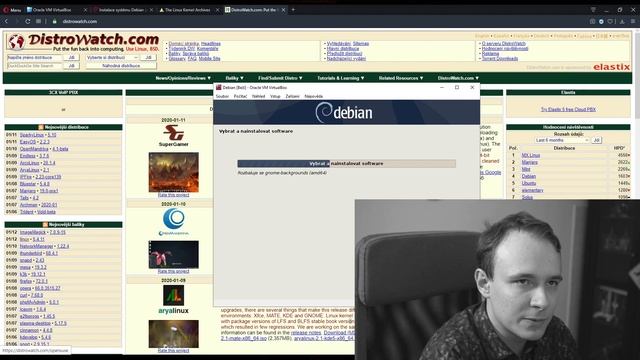The width and height of the screenshot is (640, 360).
Task: Click the Debian installation progress bar
Action: (x=347, y=164)
